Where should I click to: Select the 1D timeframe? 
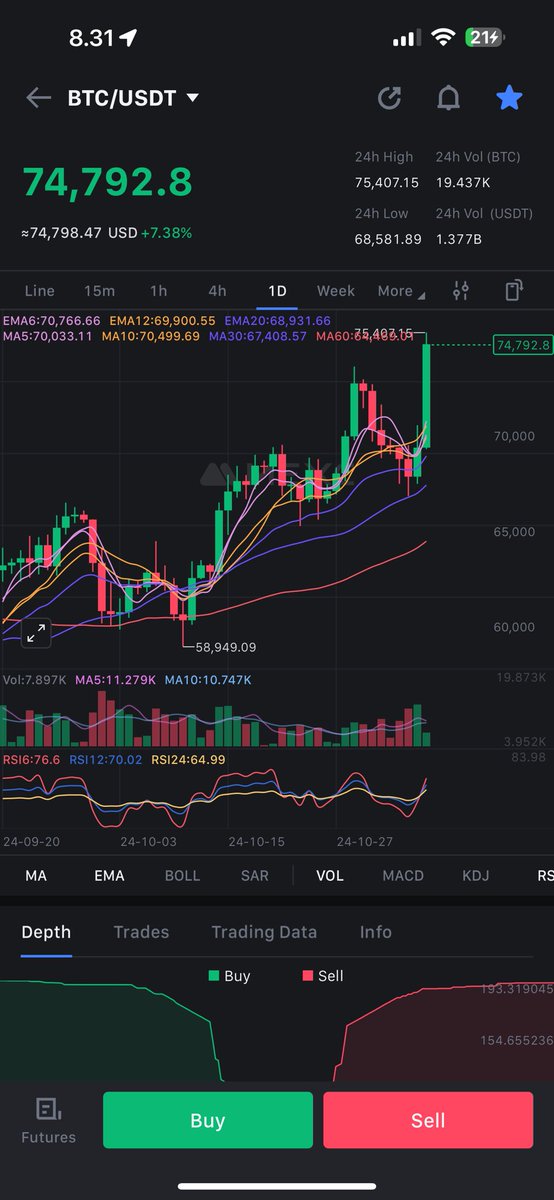click(x=277, y=291)
